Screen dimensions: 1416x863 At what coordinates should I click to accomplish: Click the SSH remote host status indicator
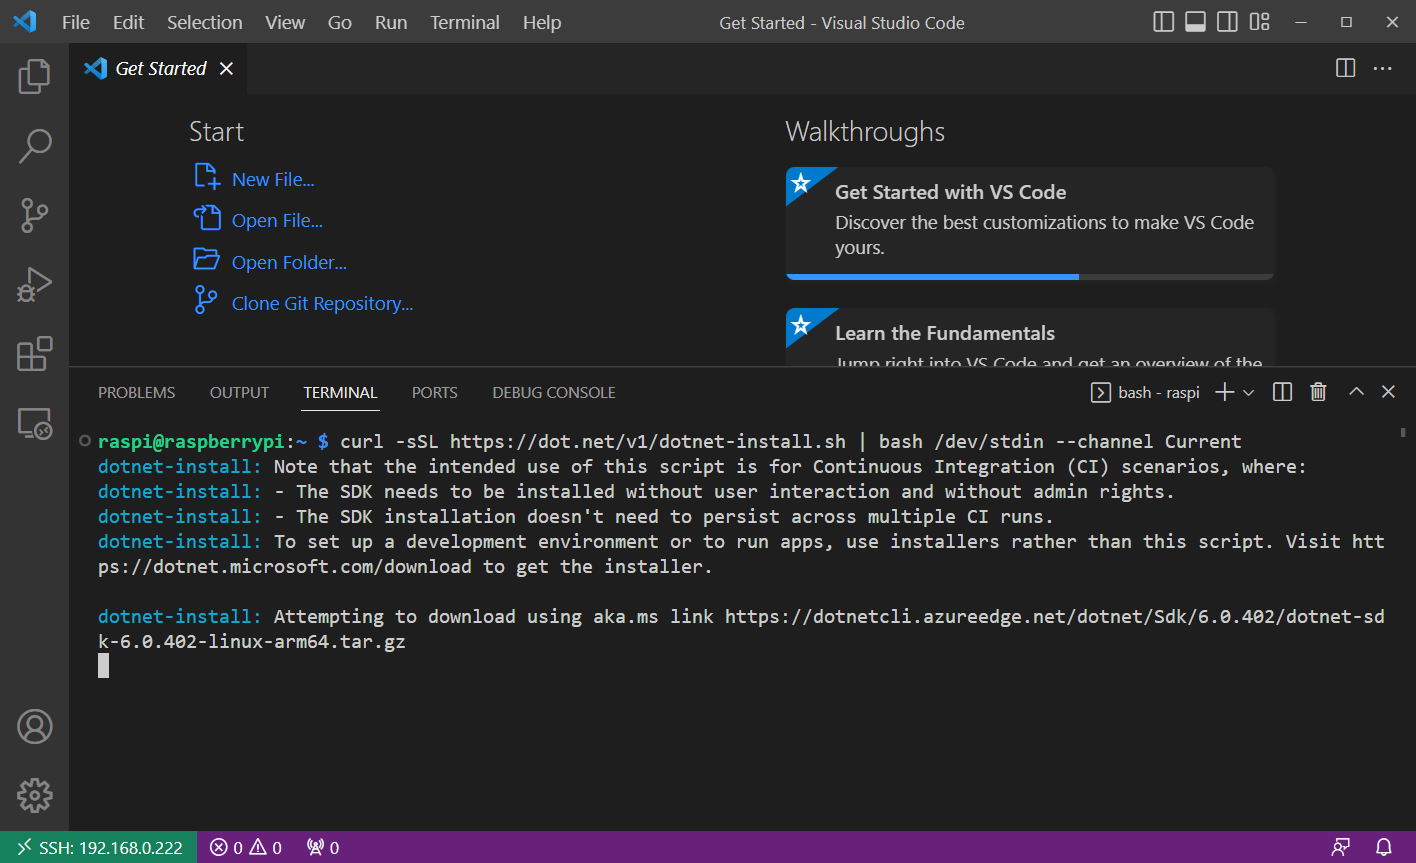(99, 847)
